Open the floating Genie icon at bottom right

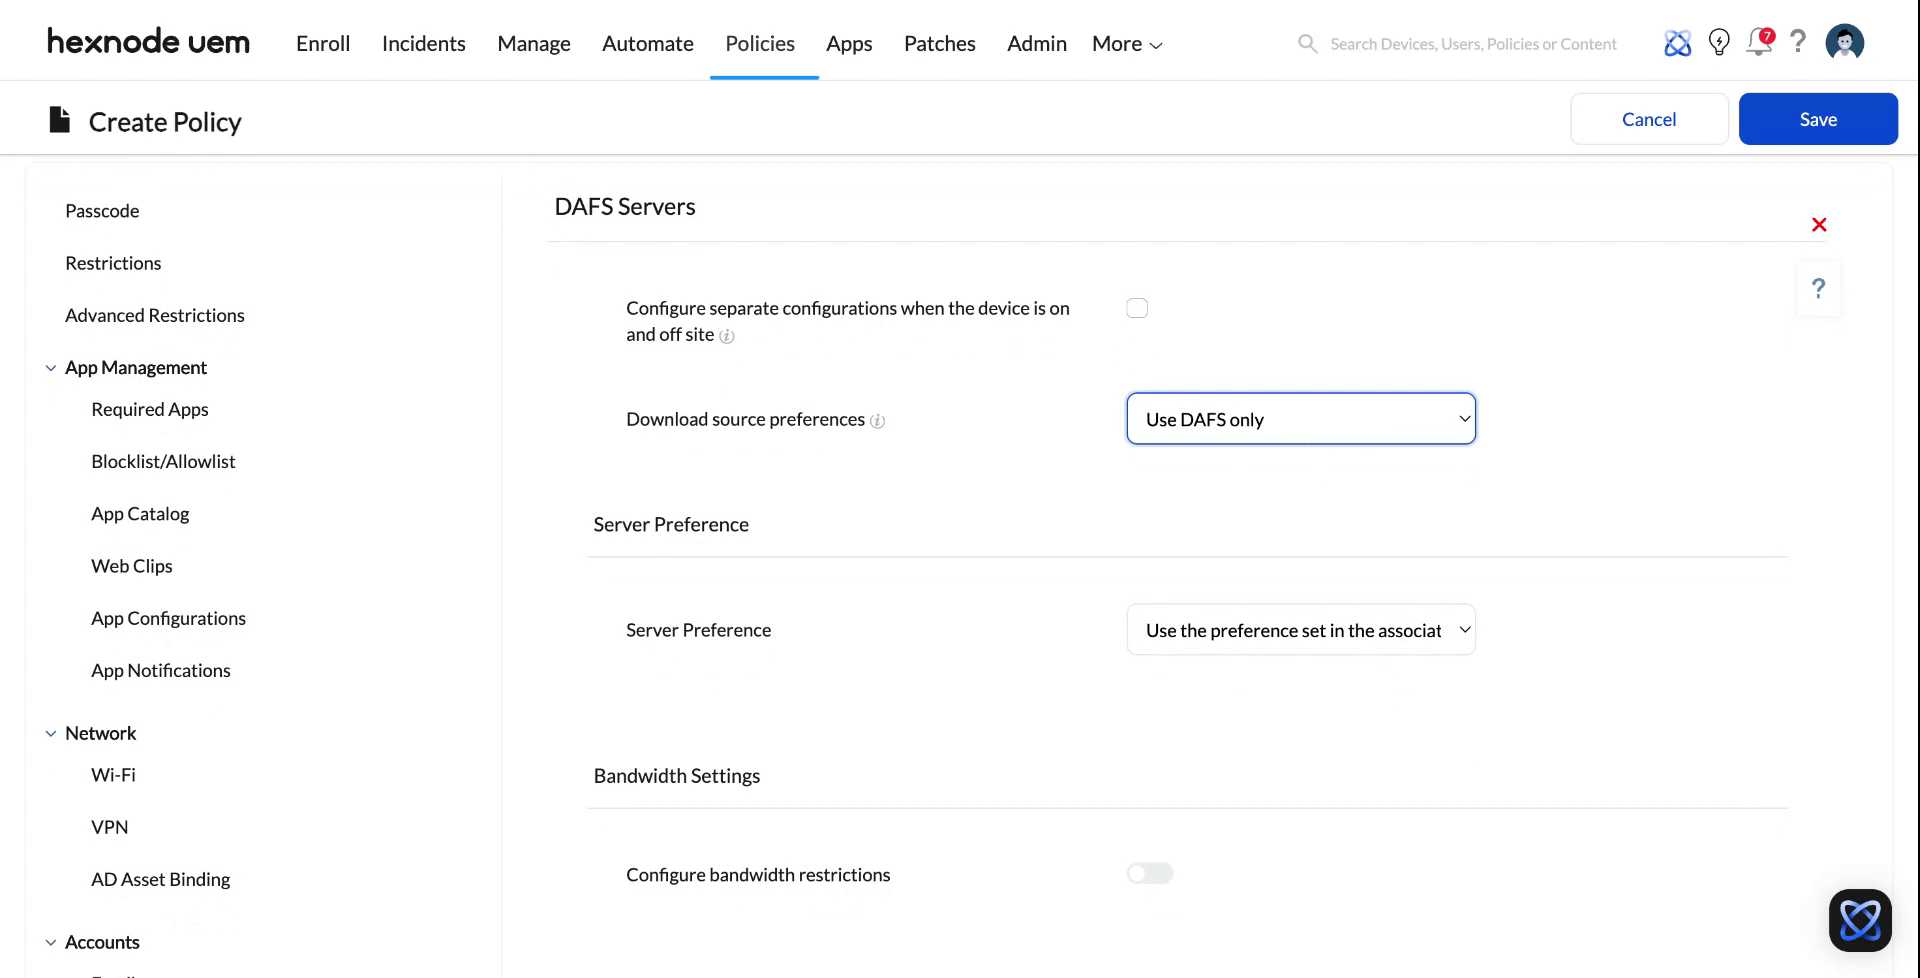1860,919
